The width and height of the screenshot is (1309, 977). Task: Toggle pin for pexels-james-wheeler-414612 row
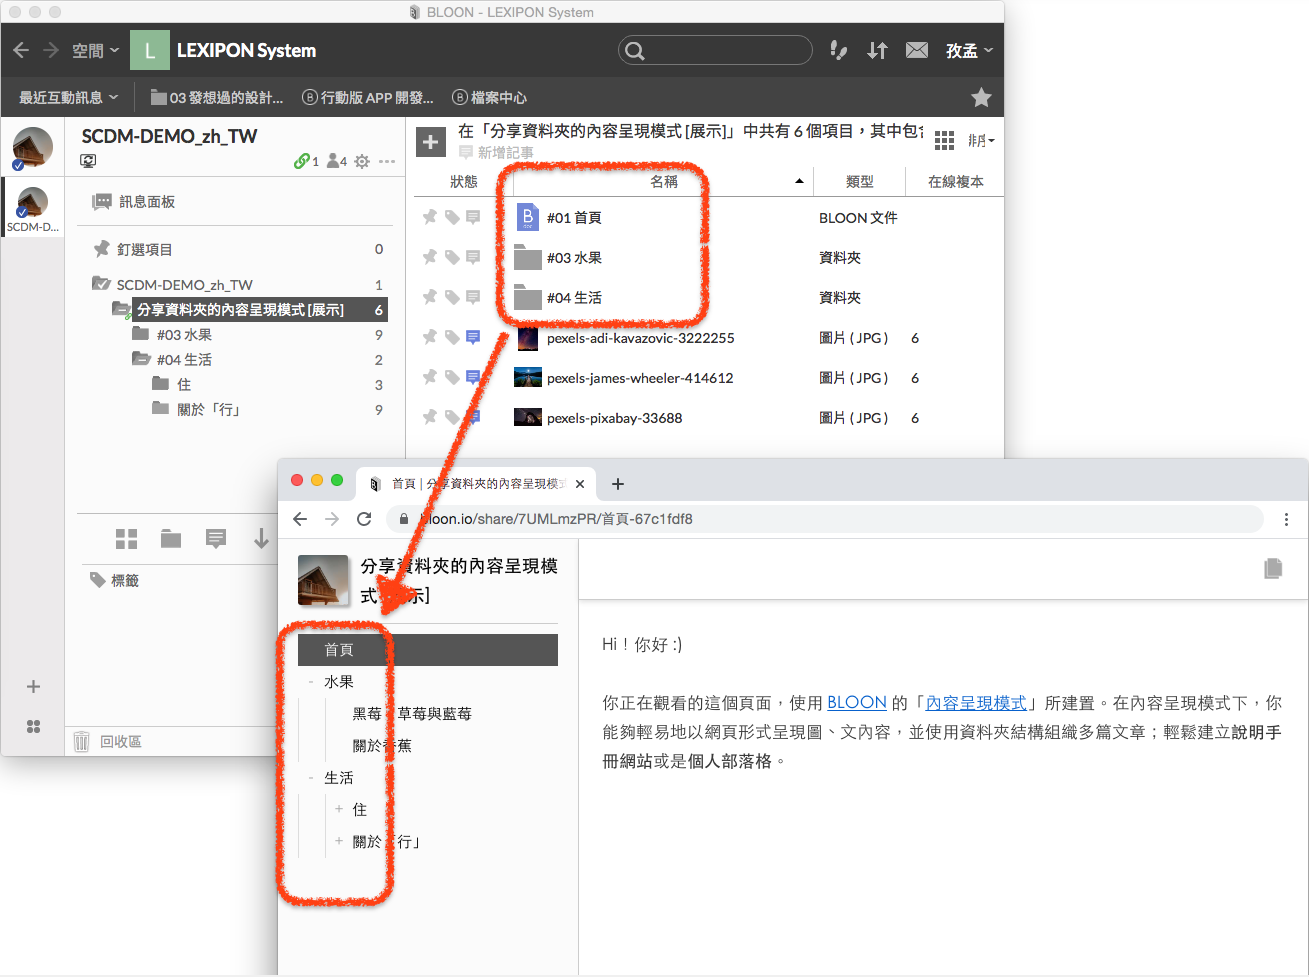[430, 377]
